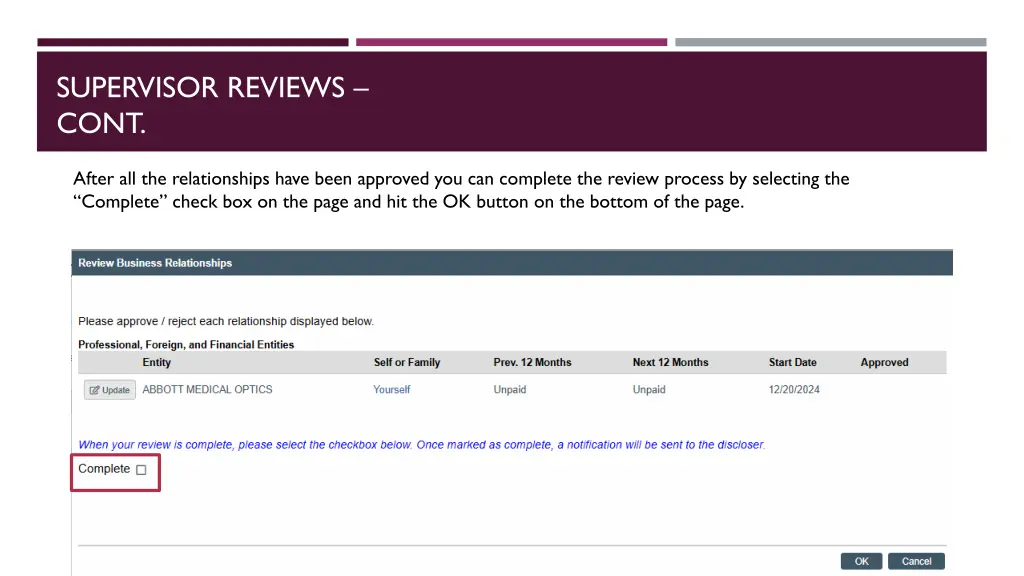Click the Entity column header

click(x=157, y=362)
